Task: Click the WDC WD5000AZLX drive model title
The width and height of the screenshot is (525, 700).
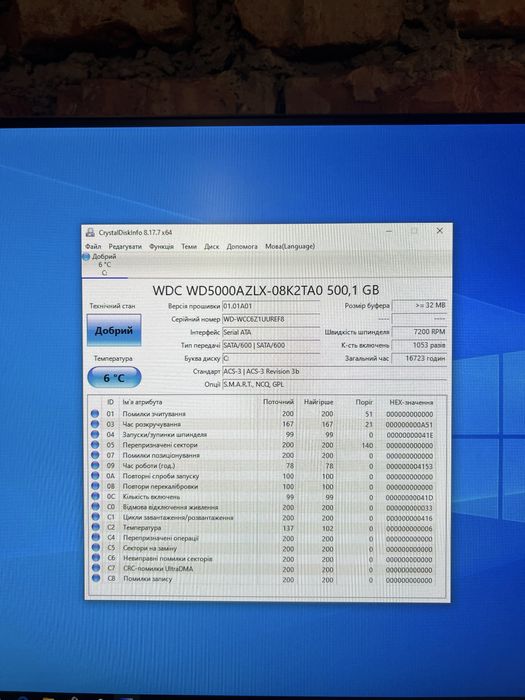Action: pos(266,290)
